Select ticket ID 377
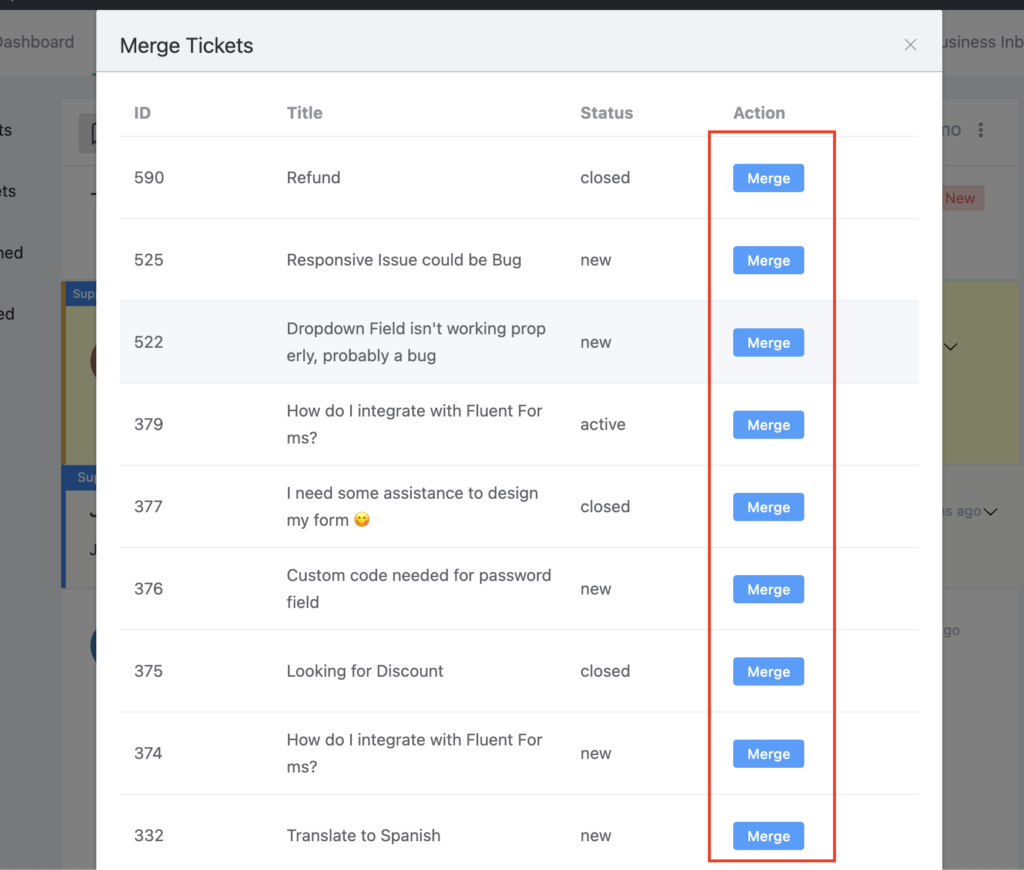This screenshot has width=1024, height=870. pos(149,507)
